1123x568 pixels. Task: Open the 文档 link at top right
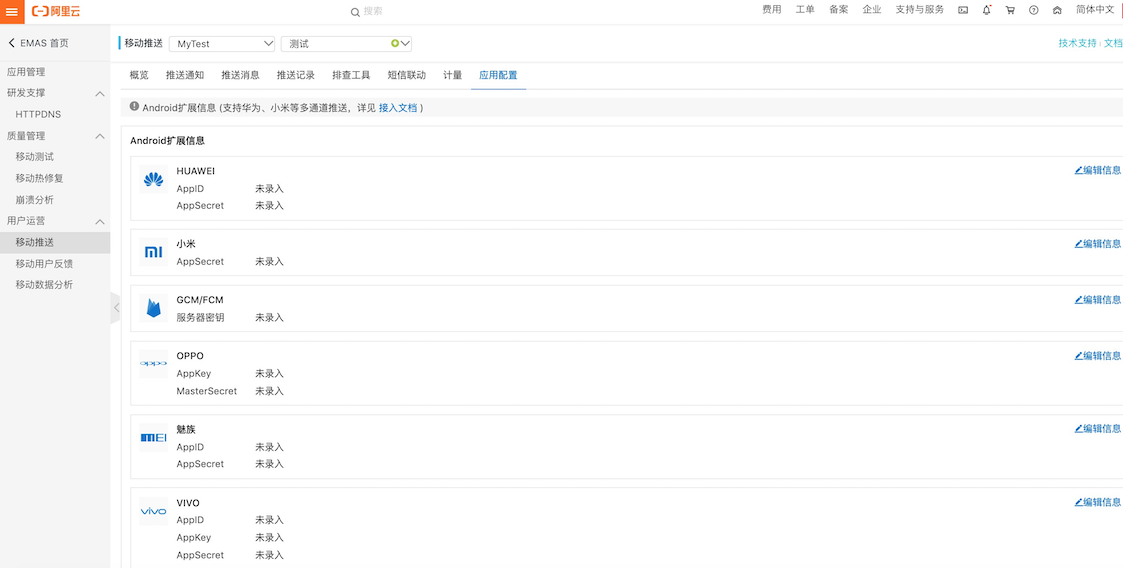tap(1112, 43)
